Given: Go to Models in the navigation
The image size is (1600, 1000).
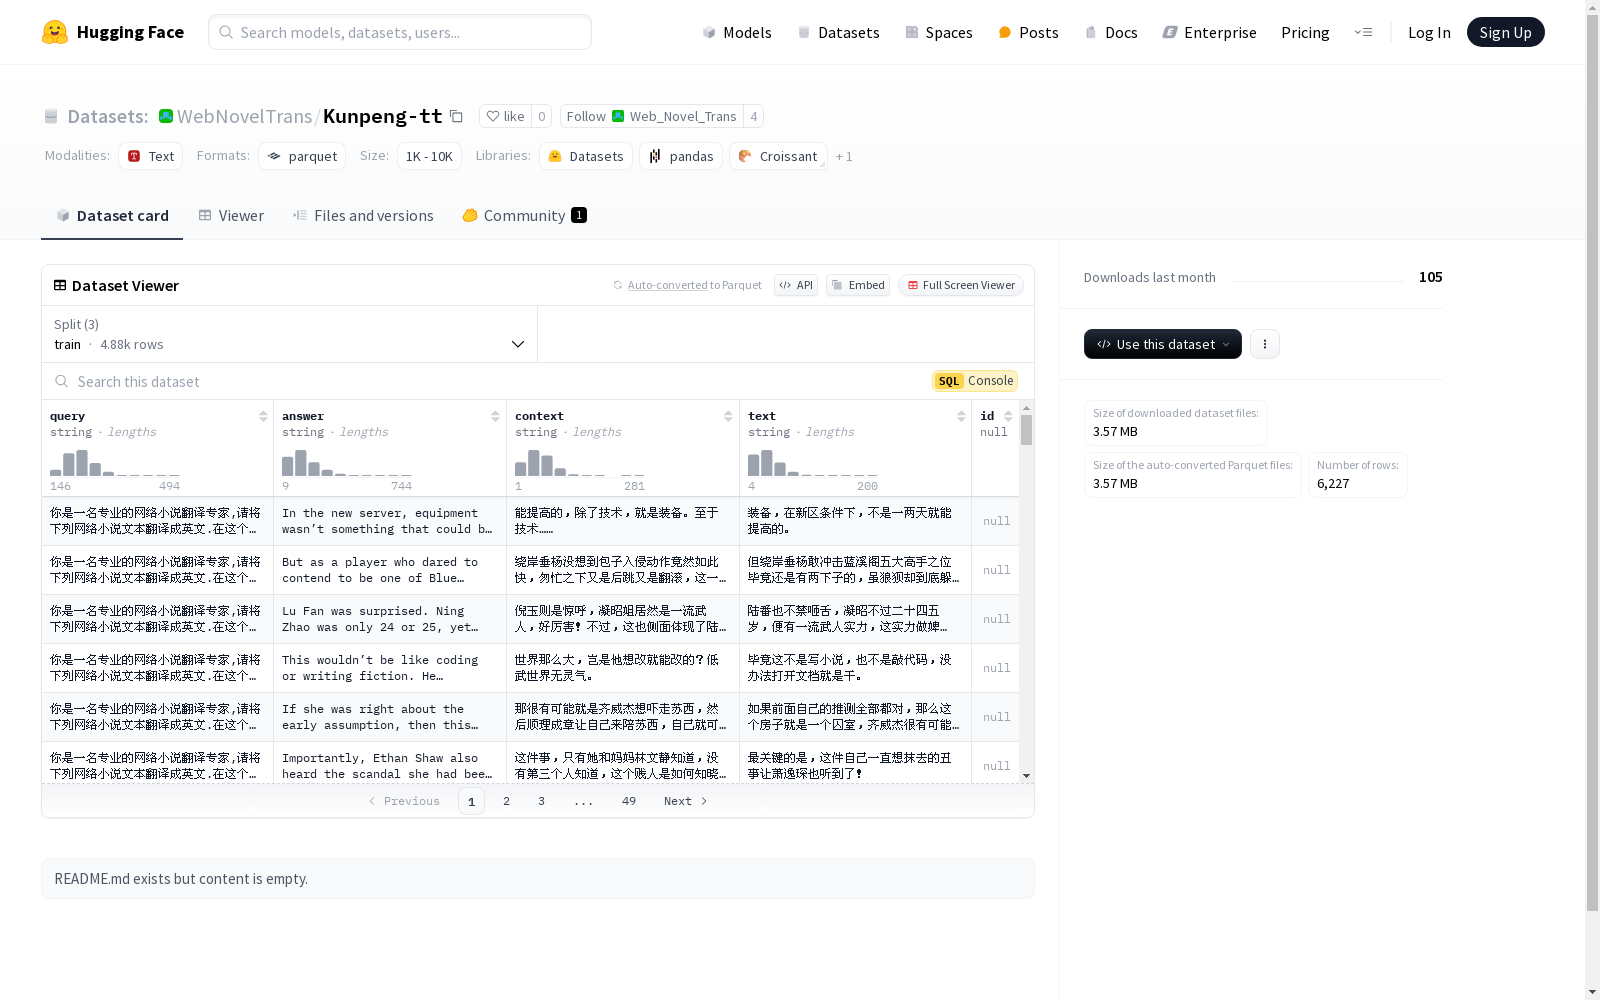Looking at the screenshot, I should [737, 32].
